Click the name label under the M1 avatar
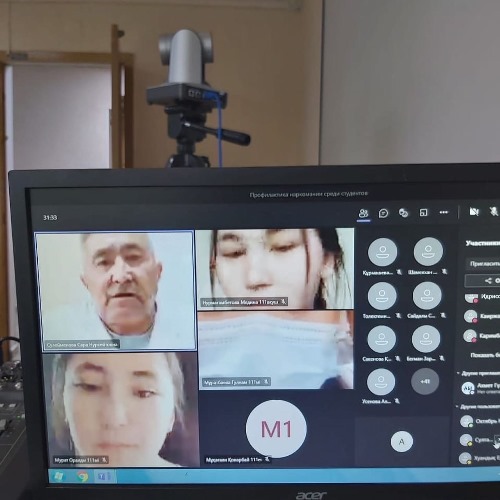The height and width of the screenshot is (500, 500). click(x=237, y=460)
